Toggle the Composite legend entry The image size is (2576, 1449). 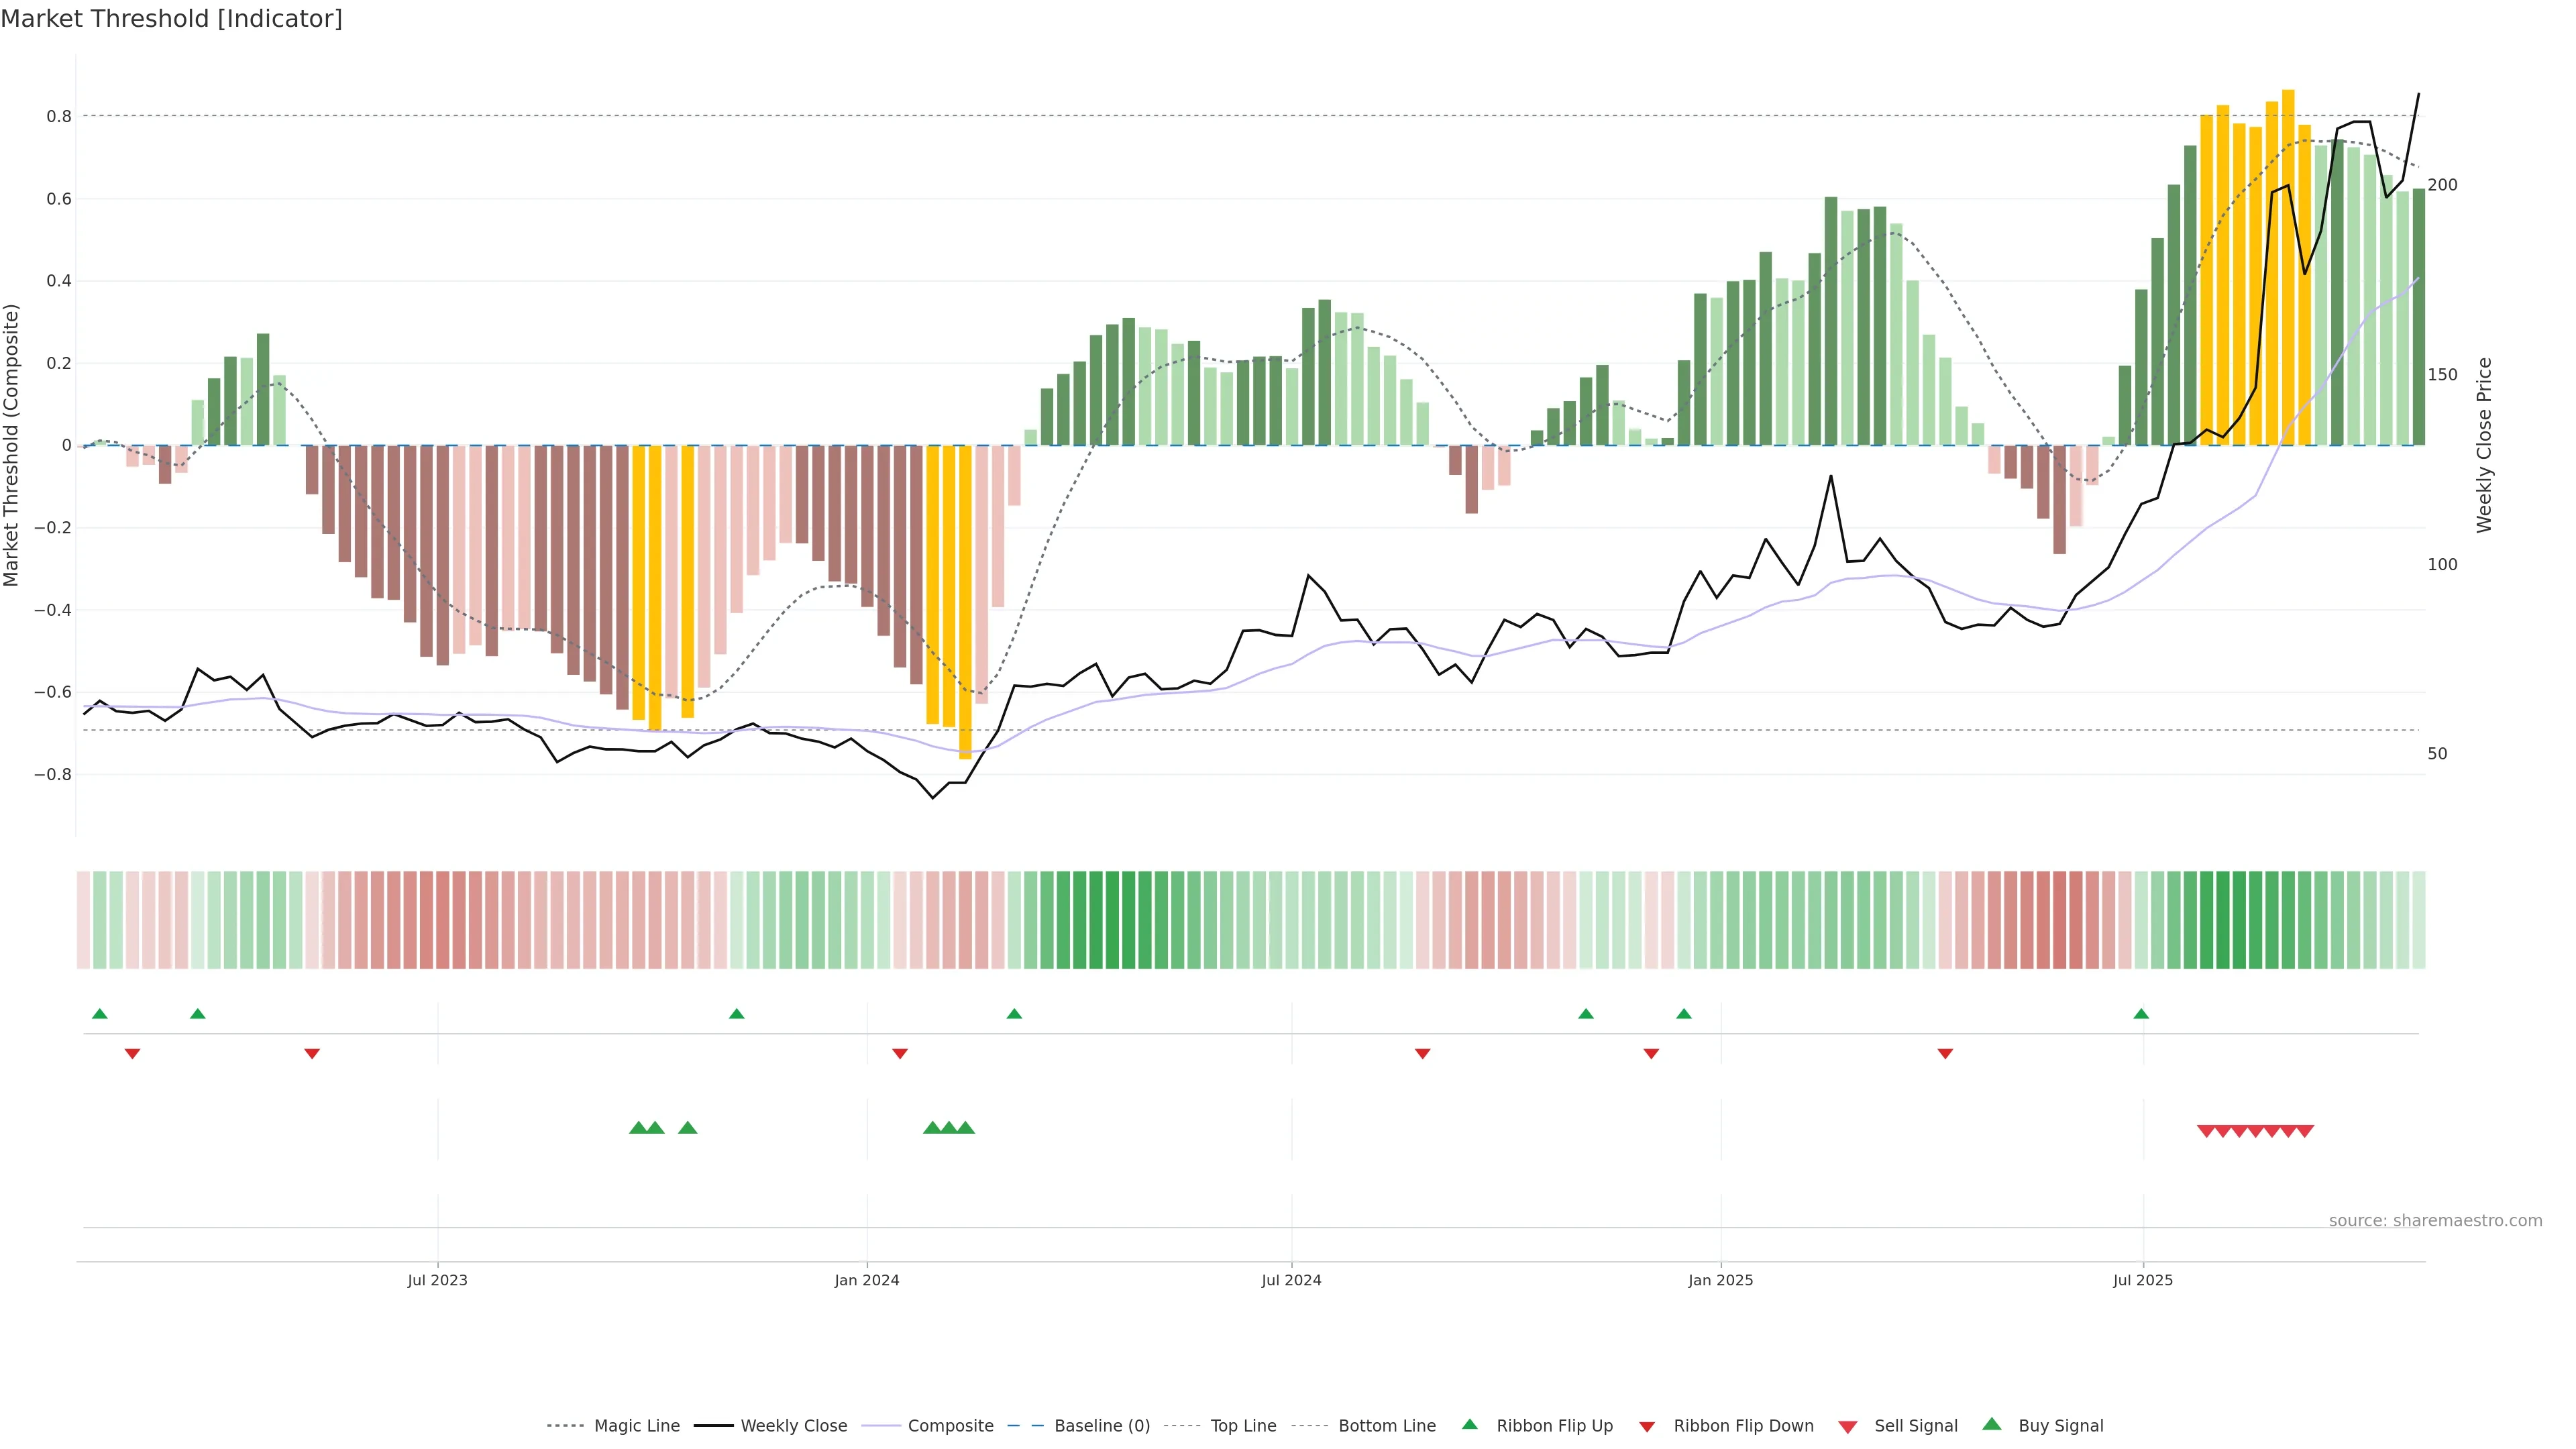(x=950, y=1426)
